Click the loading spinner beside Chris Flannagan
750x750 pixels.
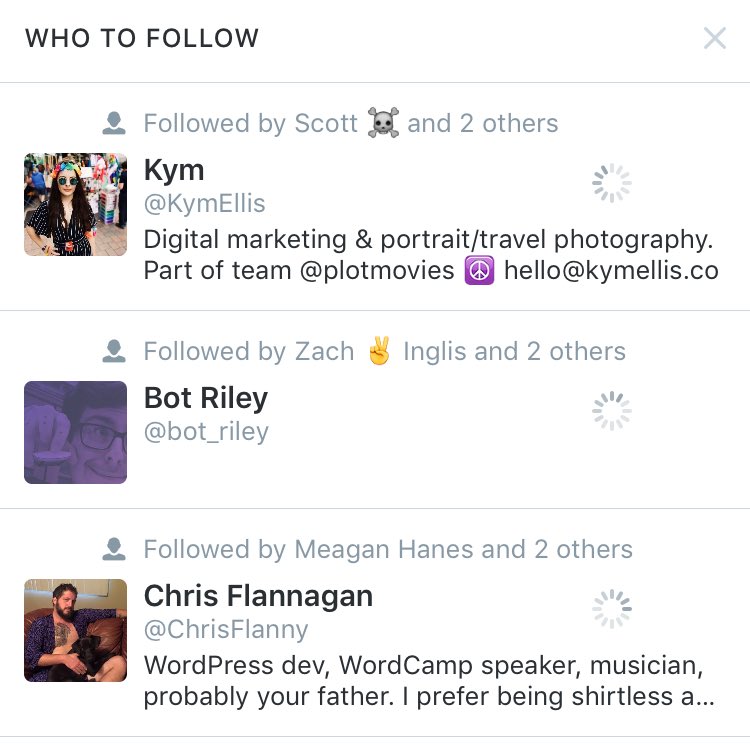pos(611,608)
